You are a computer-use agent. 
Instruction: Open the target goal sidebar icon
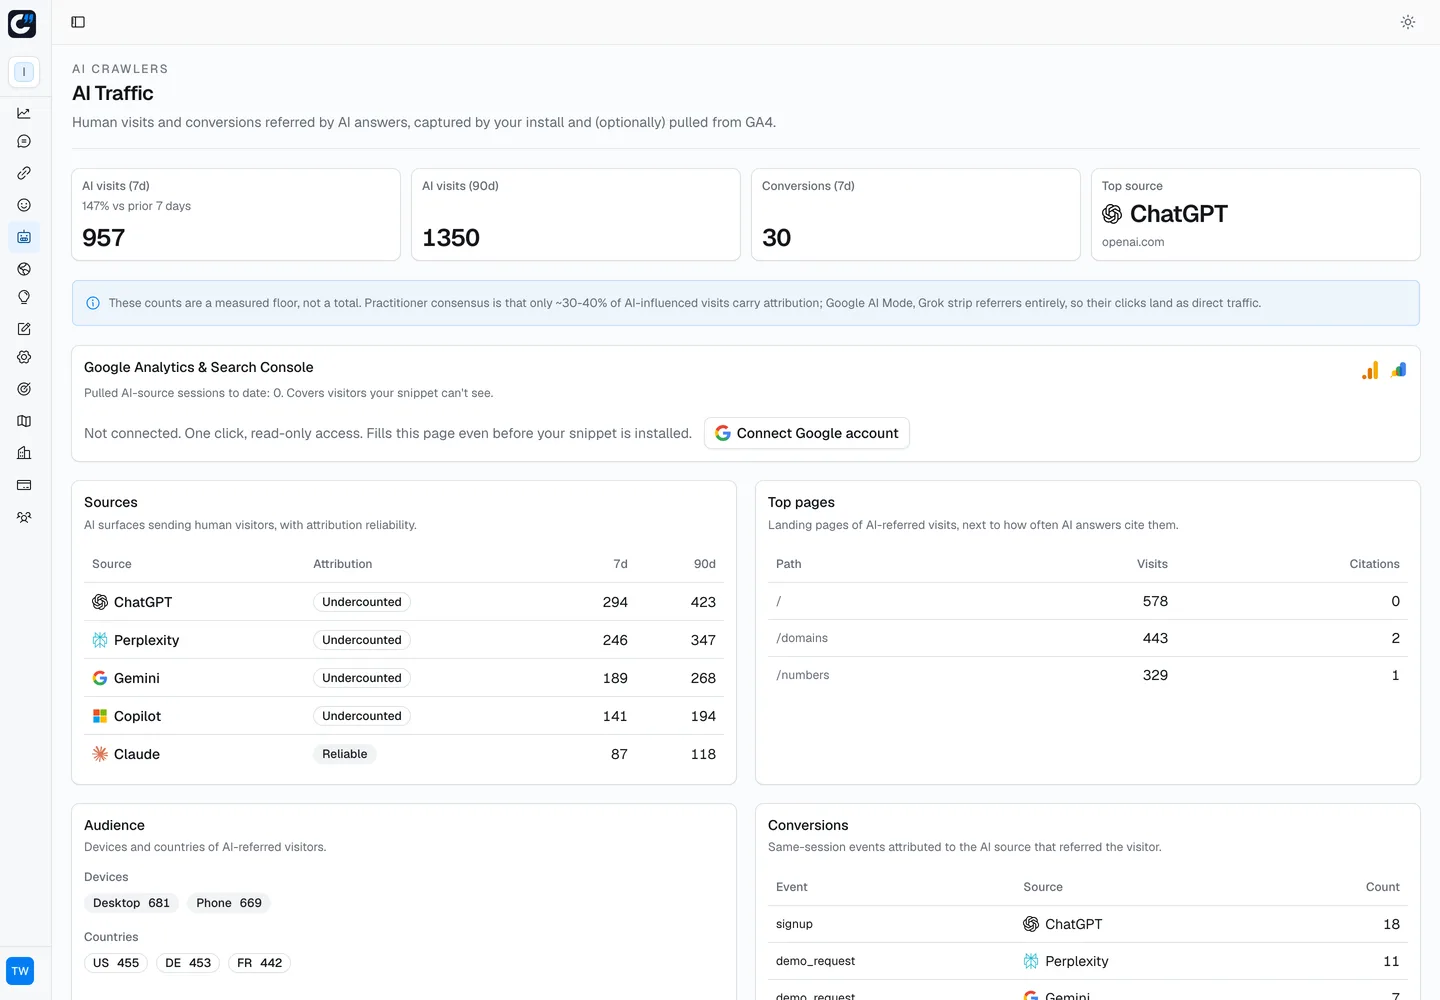coord(24,389)
